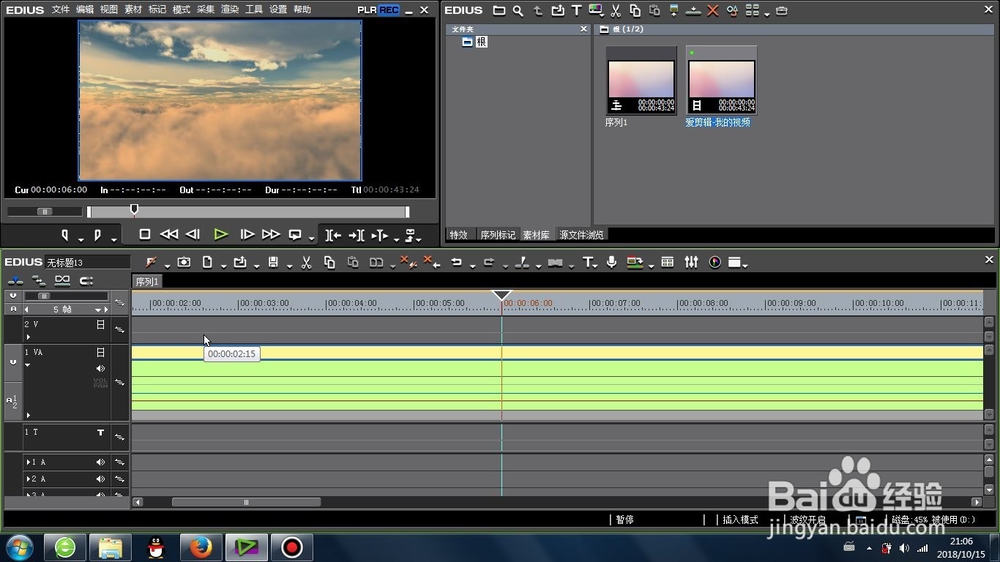Toggle insert/overwrite mode icon above tracks

[x=15, y=281]
